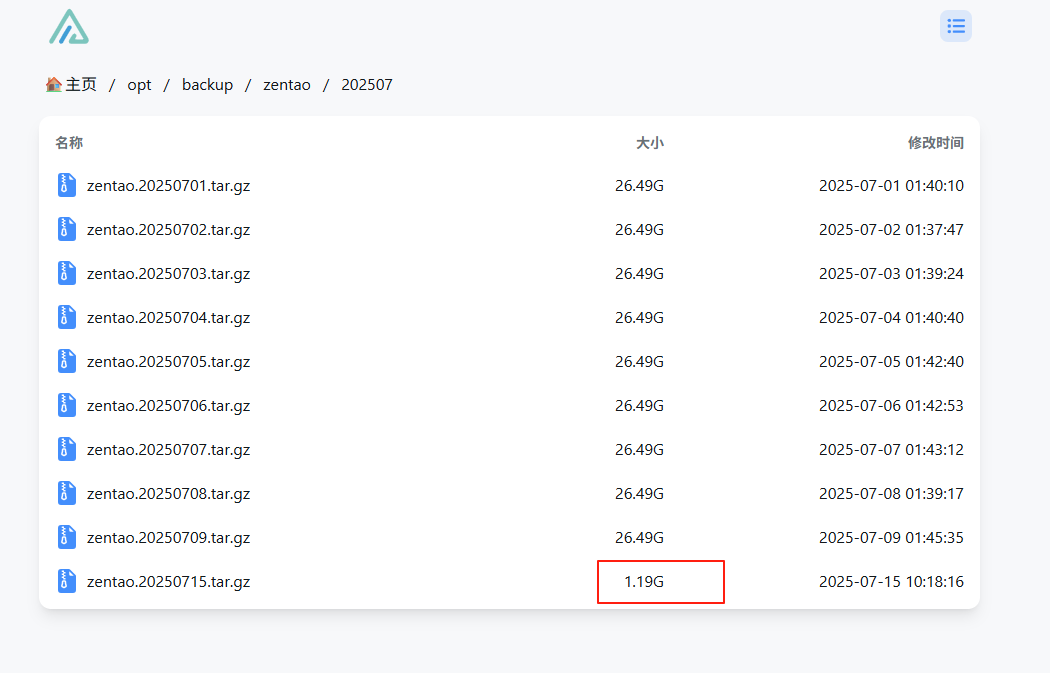Click size 26.49G of zentao.20250709.tar.gz
This screenshot has width=1050, height=673.
[x=640, y=538]
